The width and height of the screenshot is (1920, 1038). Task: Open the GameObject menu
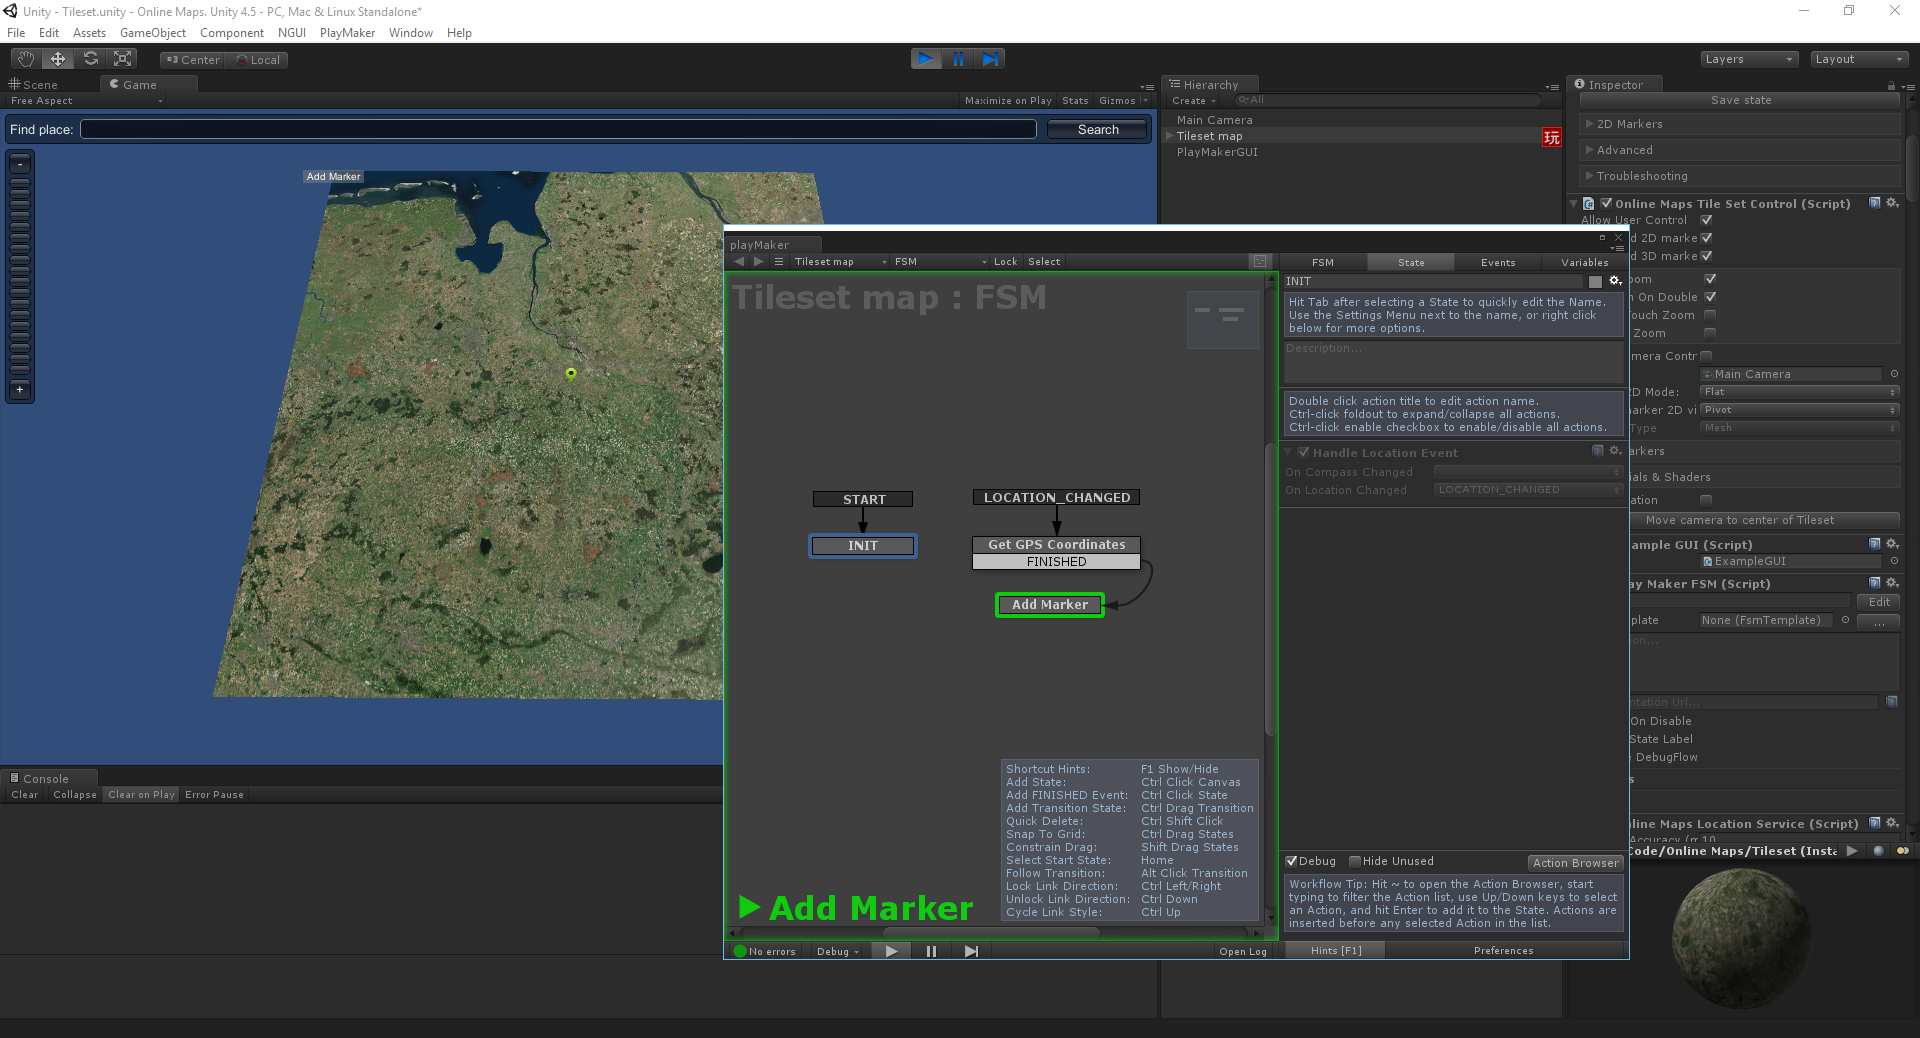pyautogui.click(x=153, y=33)
